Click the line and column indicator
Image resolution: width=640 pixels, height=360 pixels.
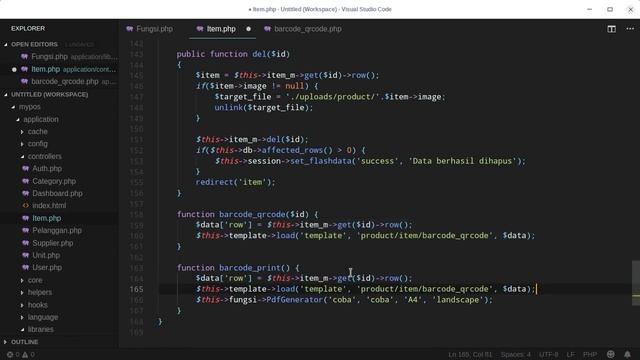tap(470, 355)
